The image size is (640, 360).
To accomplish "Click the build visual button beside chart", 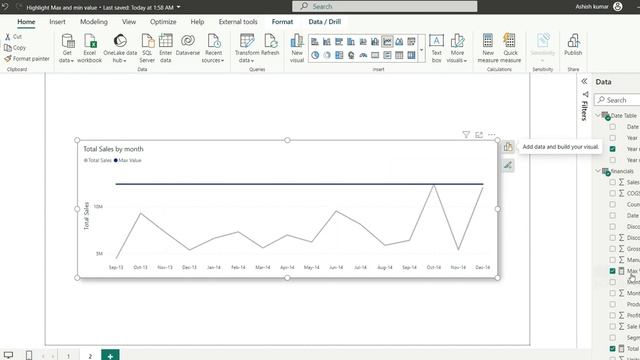I will [x=508, y=147].
